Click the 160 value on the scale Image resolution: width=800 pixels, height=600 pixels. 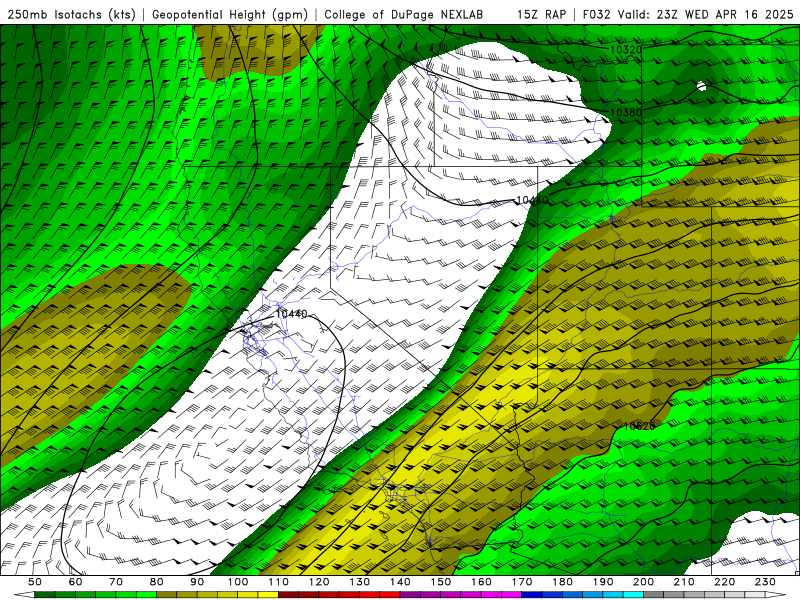[x=481, y=582]
